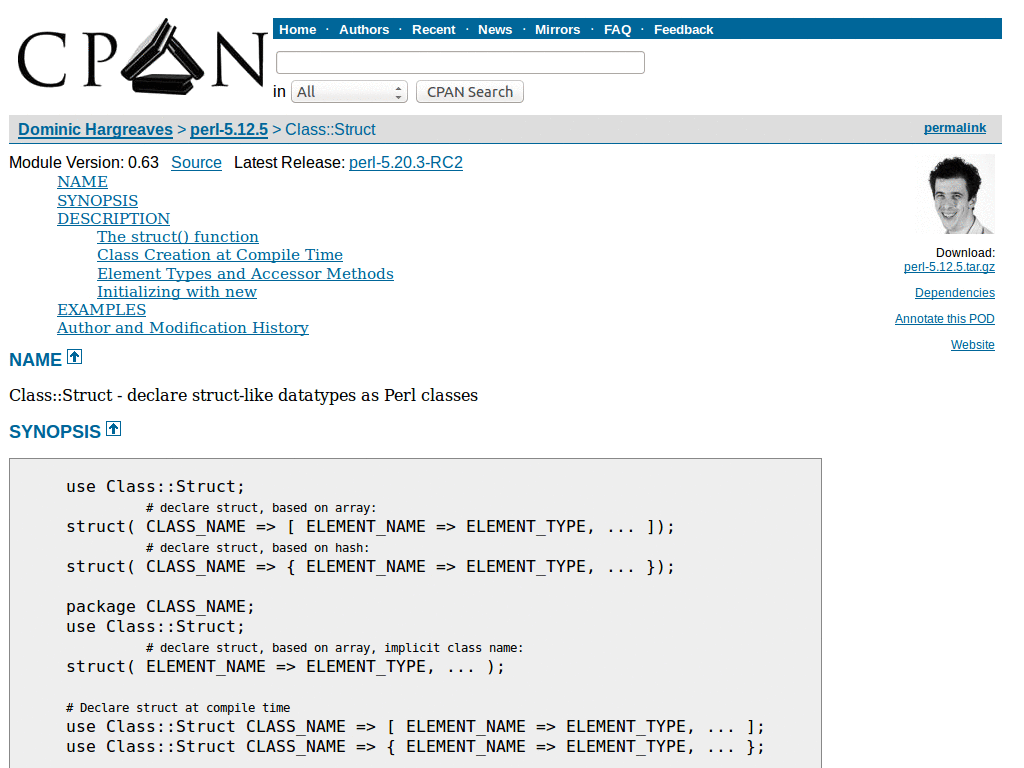Click the CPAN logo

point(142,57)
